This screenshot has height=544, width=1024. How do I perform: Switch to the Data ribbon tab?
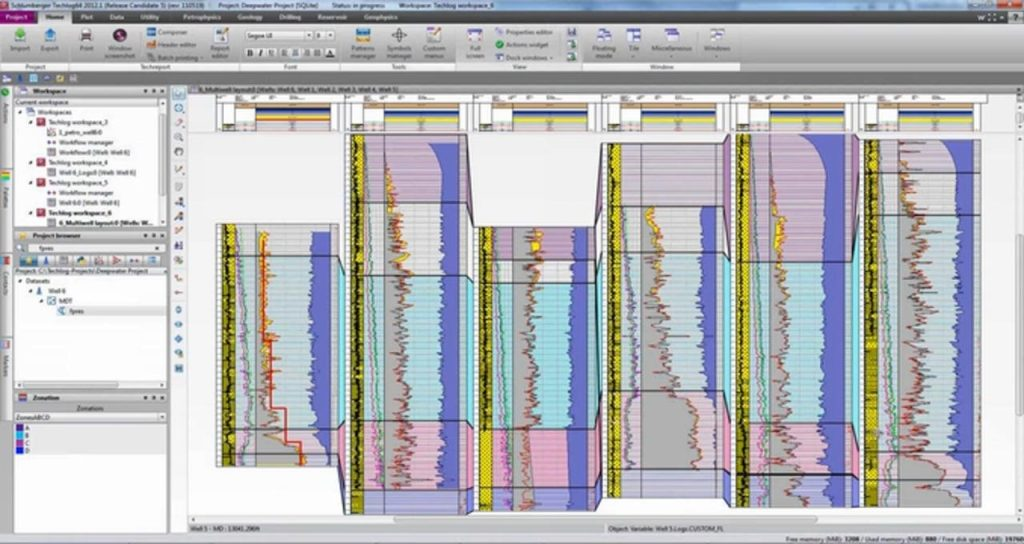coord(117,17)
